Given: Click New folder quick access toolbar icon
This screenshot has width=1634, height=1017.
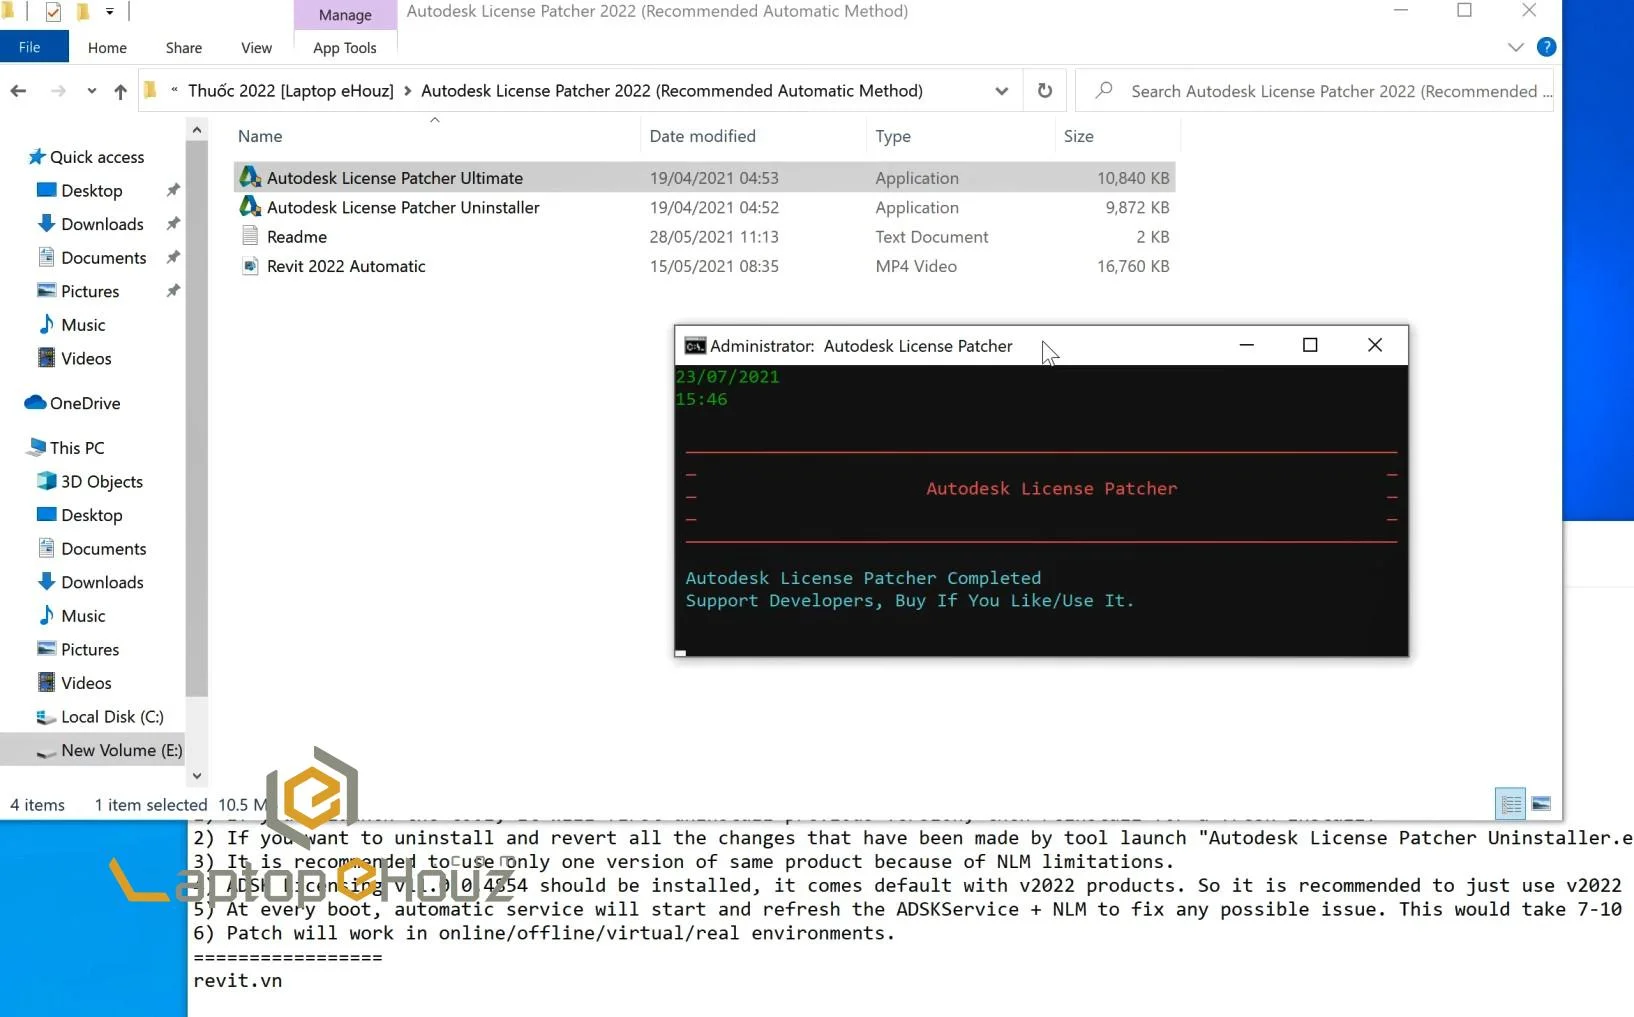Looking at the screenshot, I should point(83,12).
